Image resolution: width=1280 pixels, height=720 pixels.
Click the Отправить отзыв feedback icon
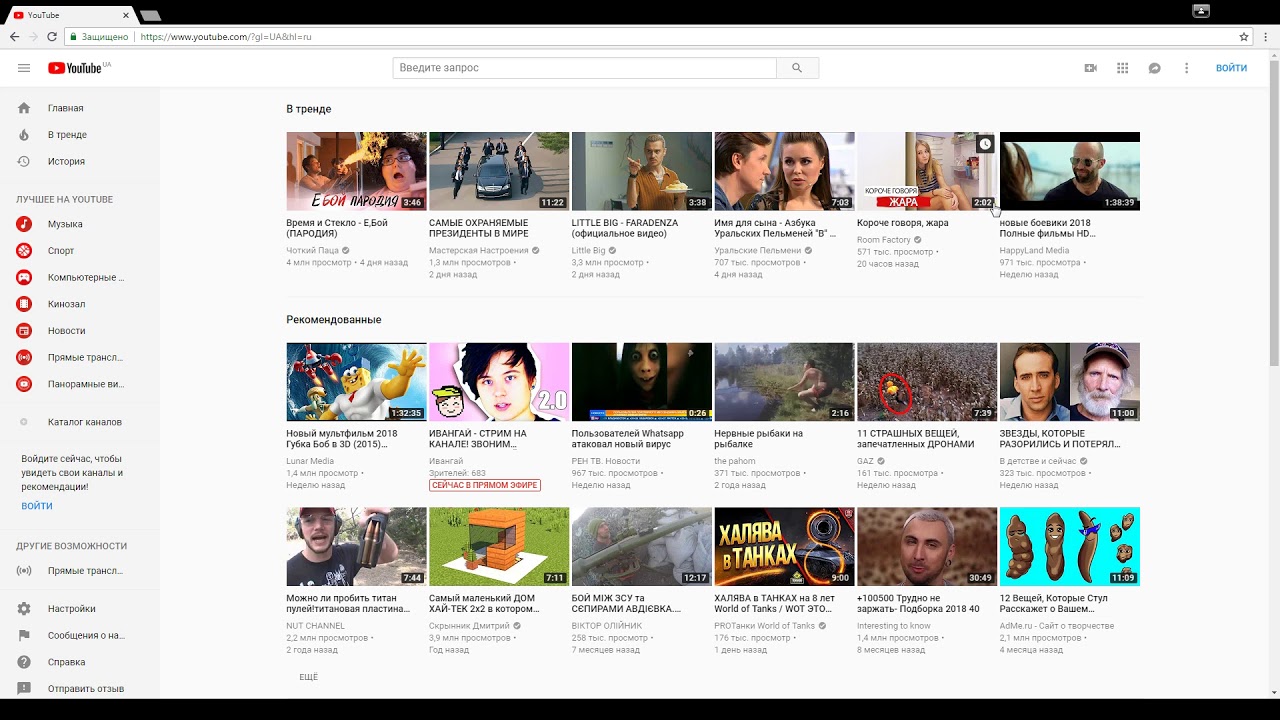coord(24,688)
